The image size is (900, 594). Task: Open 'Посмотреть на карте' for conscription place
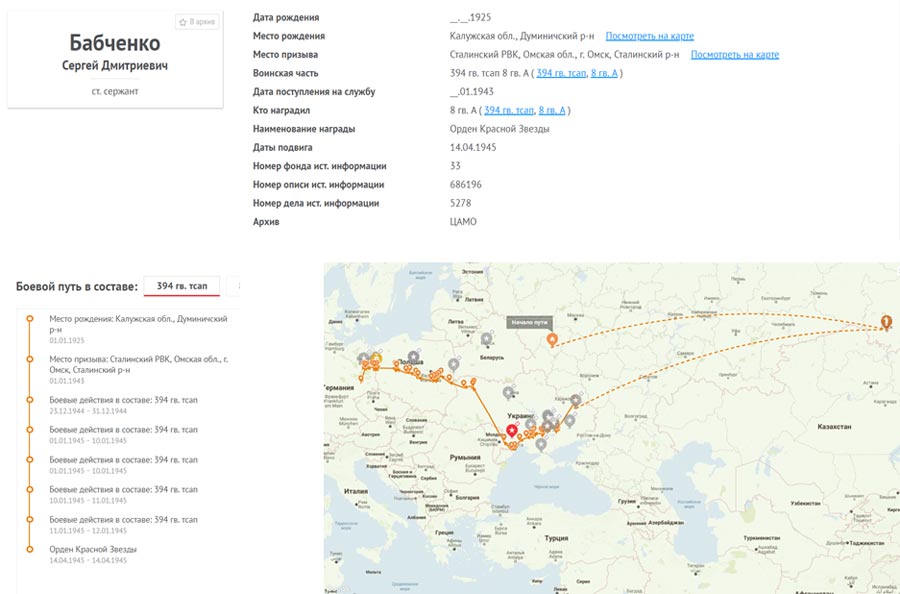pos(735,55)
